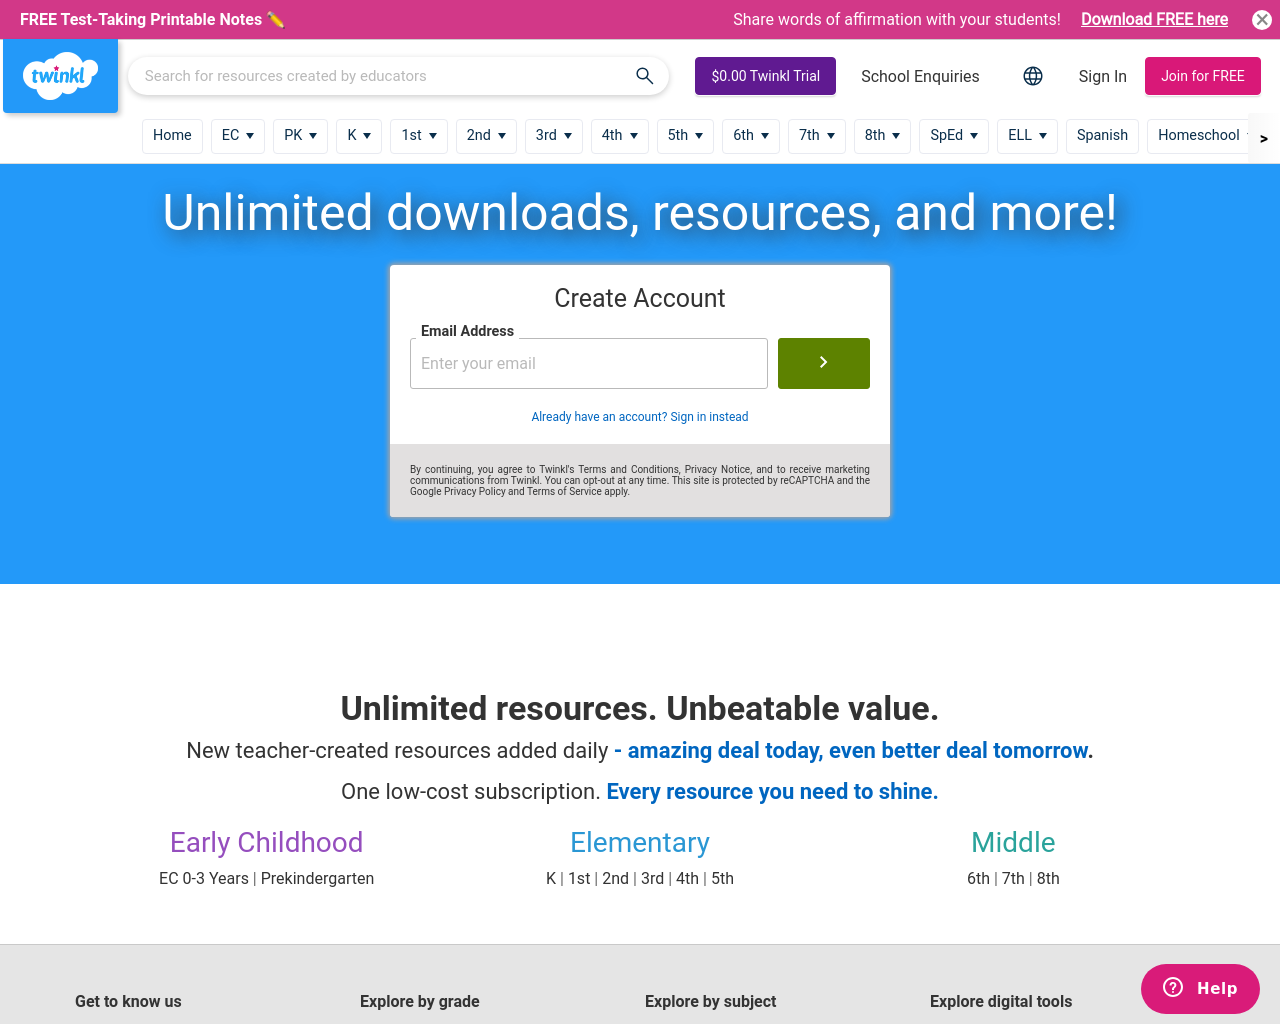Viewport: 1280px width, 1024px height.
Task: Click the Explore by grade heading
Action: (420, 1001)
